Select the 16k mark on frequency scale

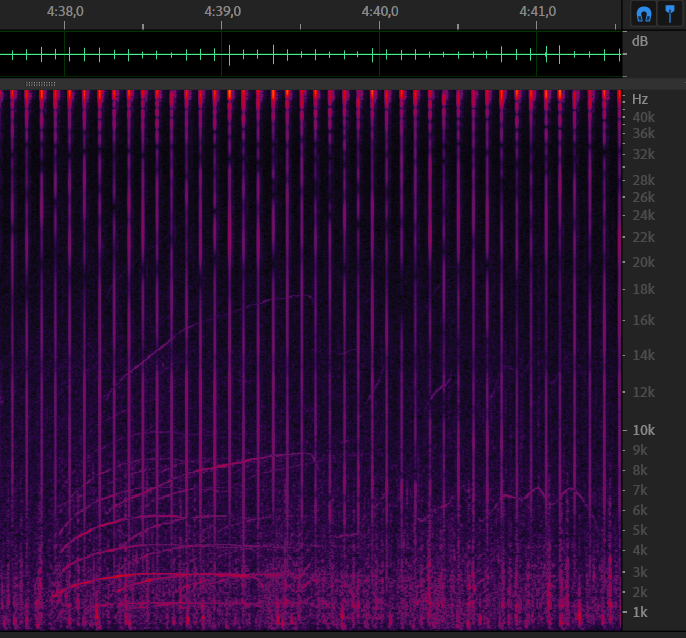click(642, 320)
